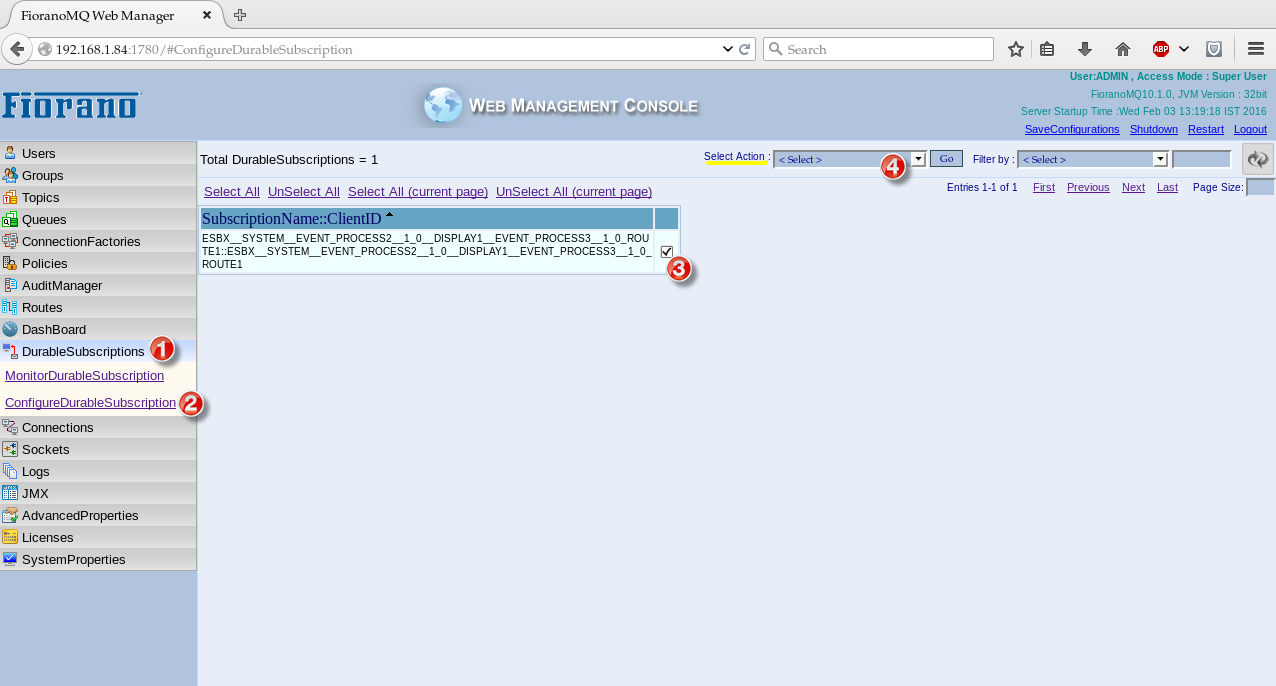Open the Users menu item
The image size is (1276, 686).
click(x=98, y=153)
